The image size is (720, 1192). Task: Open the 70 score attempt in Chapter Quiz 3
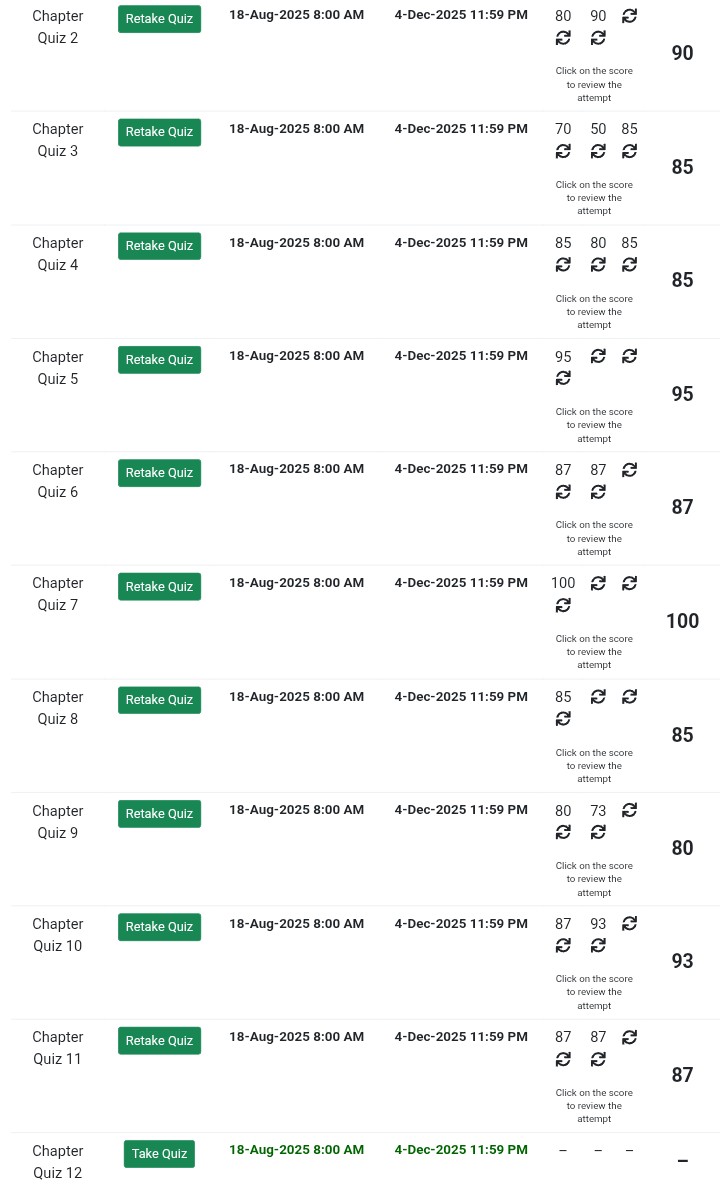(x=563, y=129)
